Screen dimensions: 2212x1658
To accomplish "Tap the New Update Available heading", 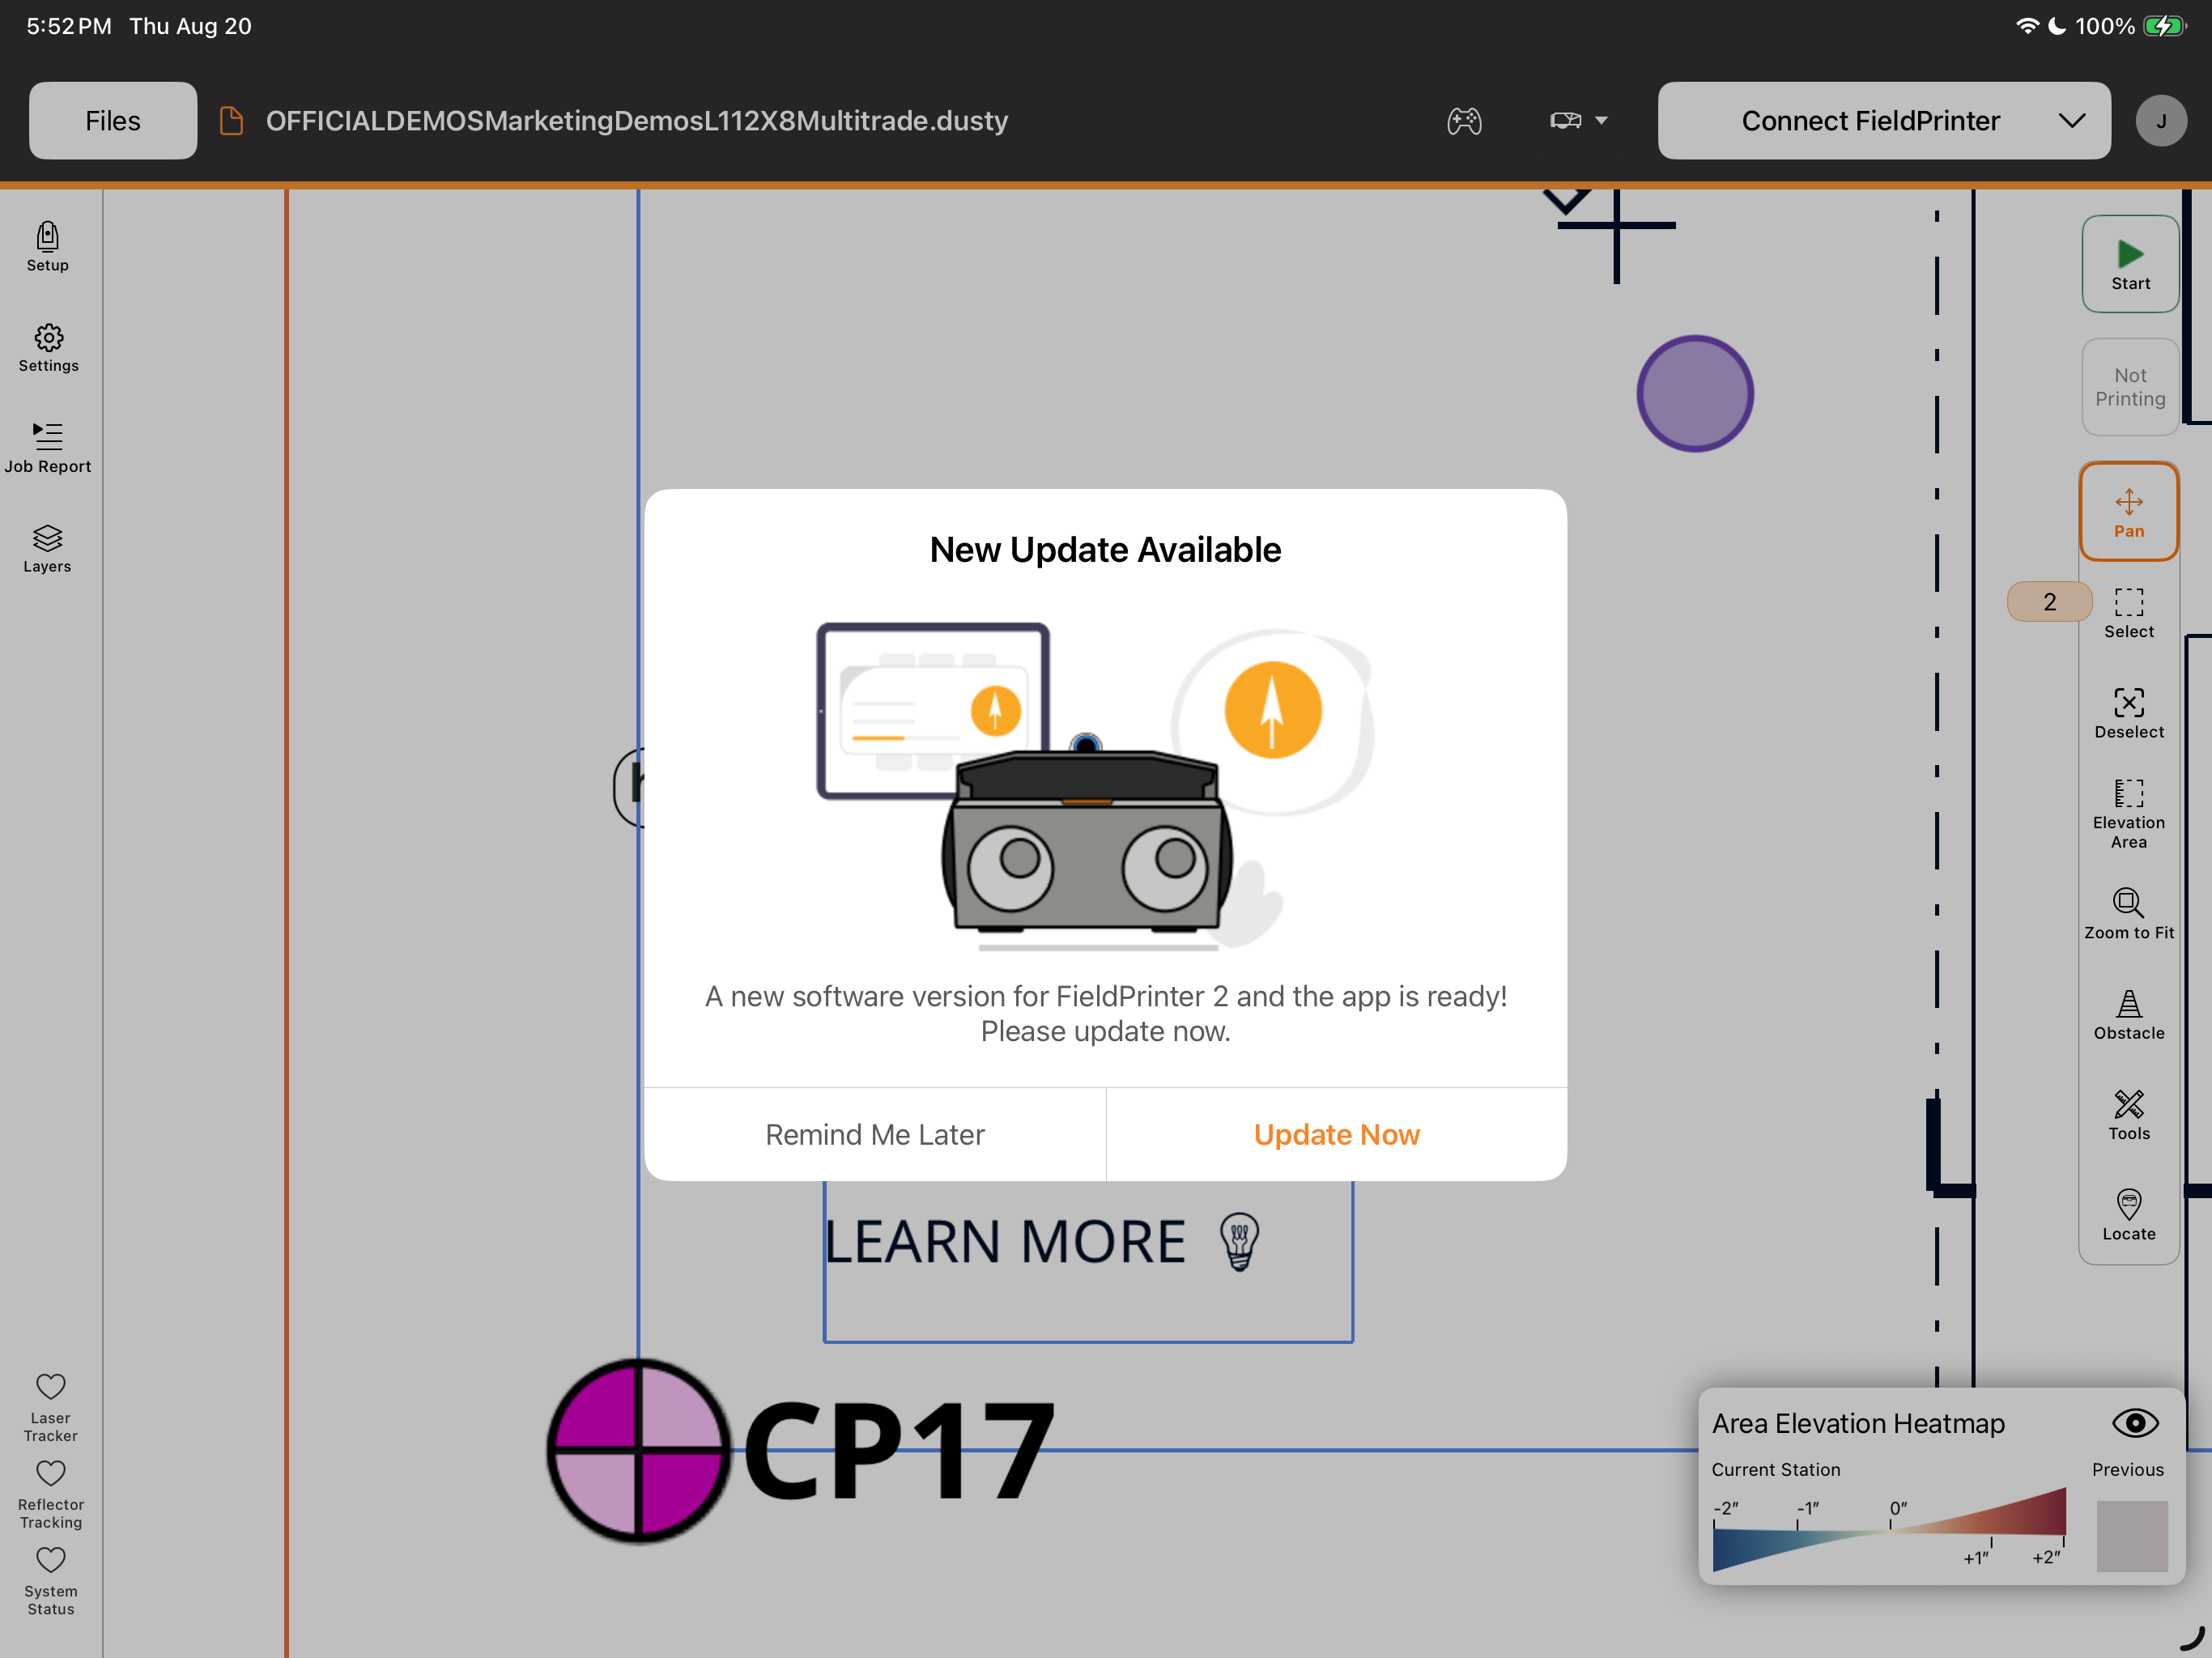I will (1105, 550).
